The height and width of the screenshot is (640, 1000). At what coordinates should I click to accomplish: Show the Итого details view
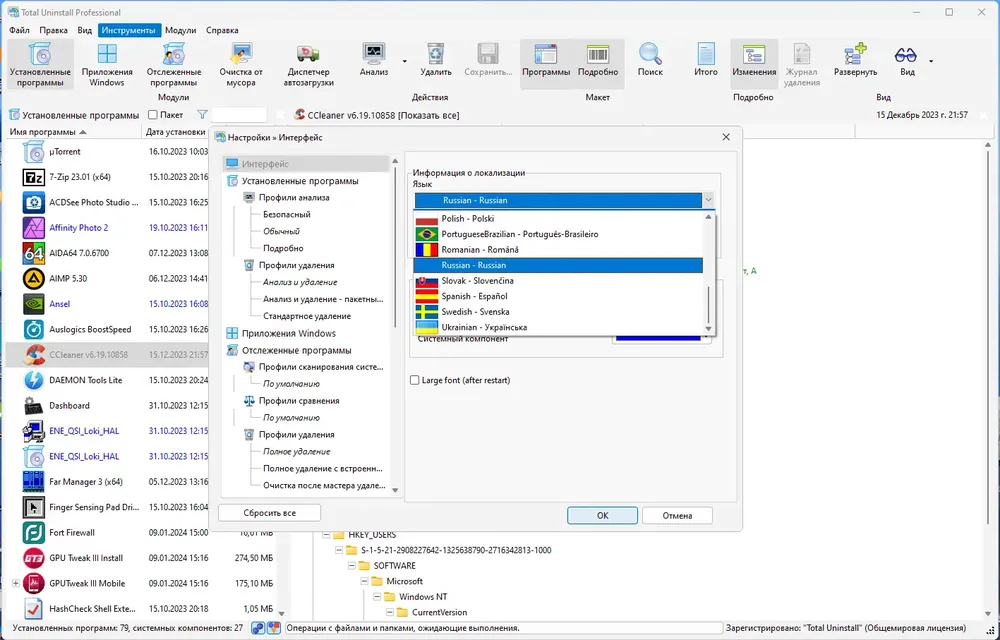coord(705,61)
